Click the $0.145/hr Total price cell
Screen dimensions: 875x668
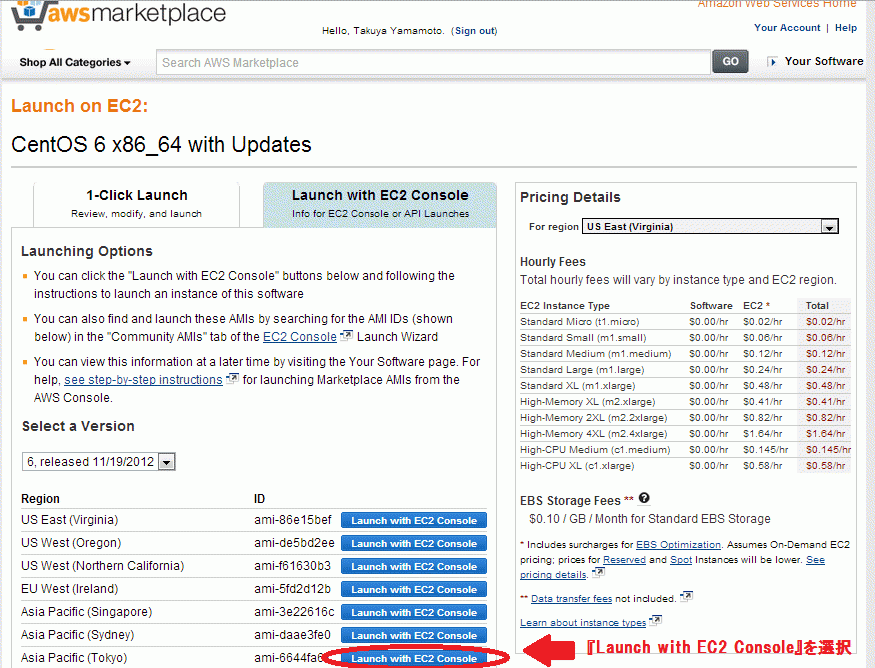828,450
